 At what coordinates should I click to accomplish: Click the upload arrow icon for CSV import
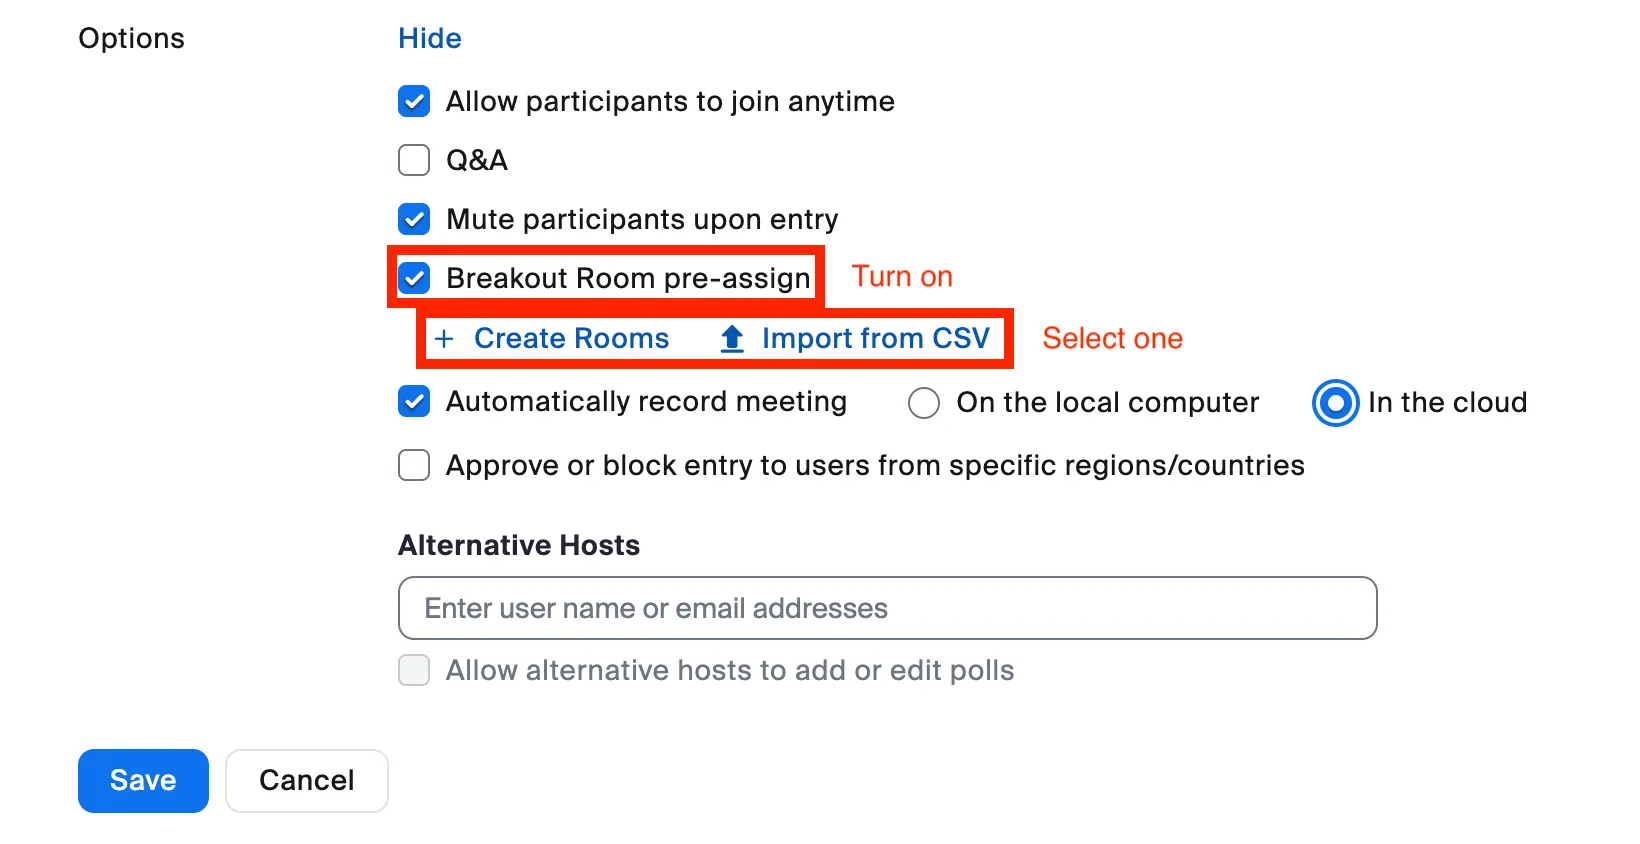tap(732, 339)
